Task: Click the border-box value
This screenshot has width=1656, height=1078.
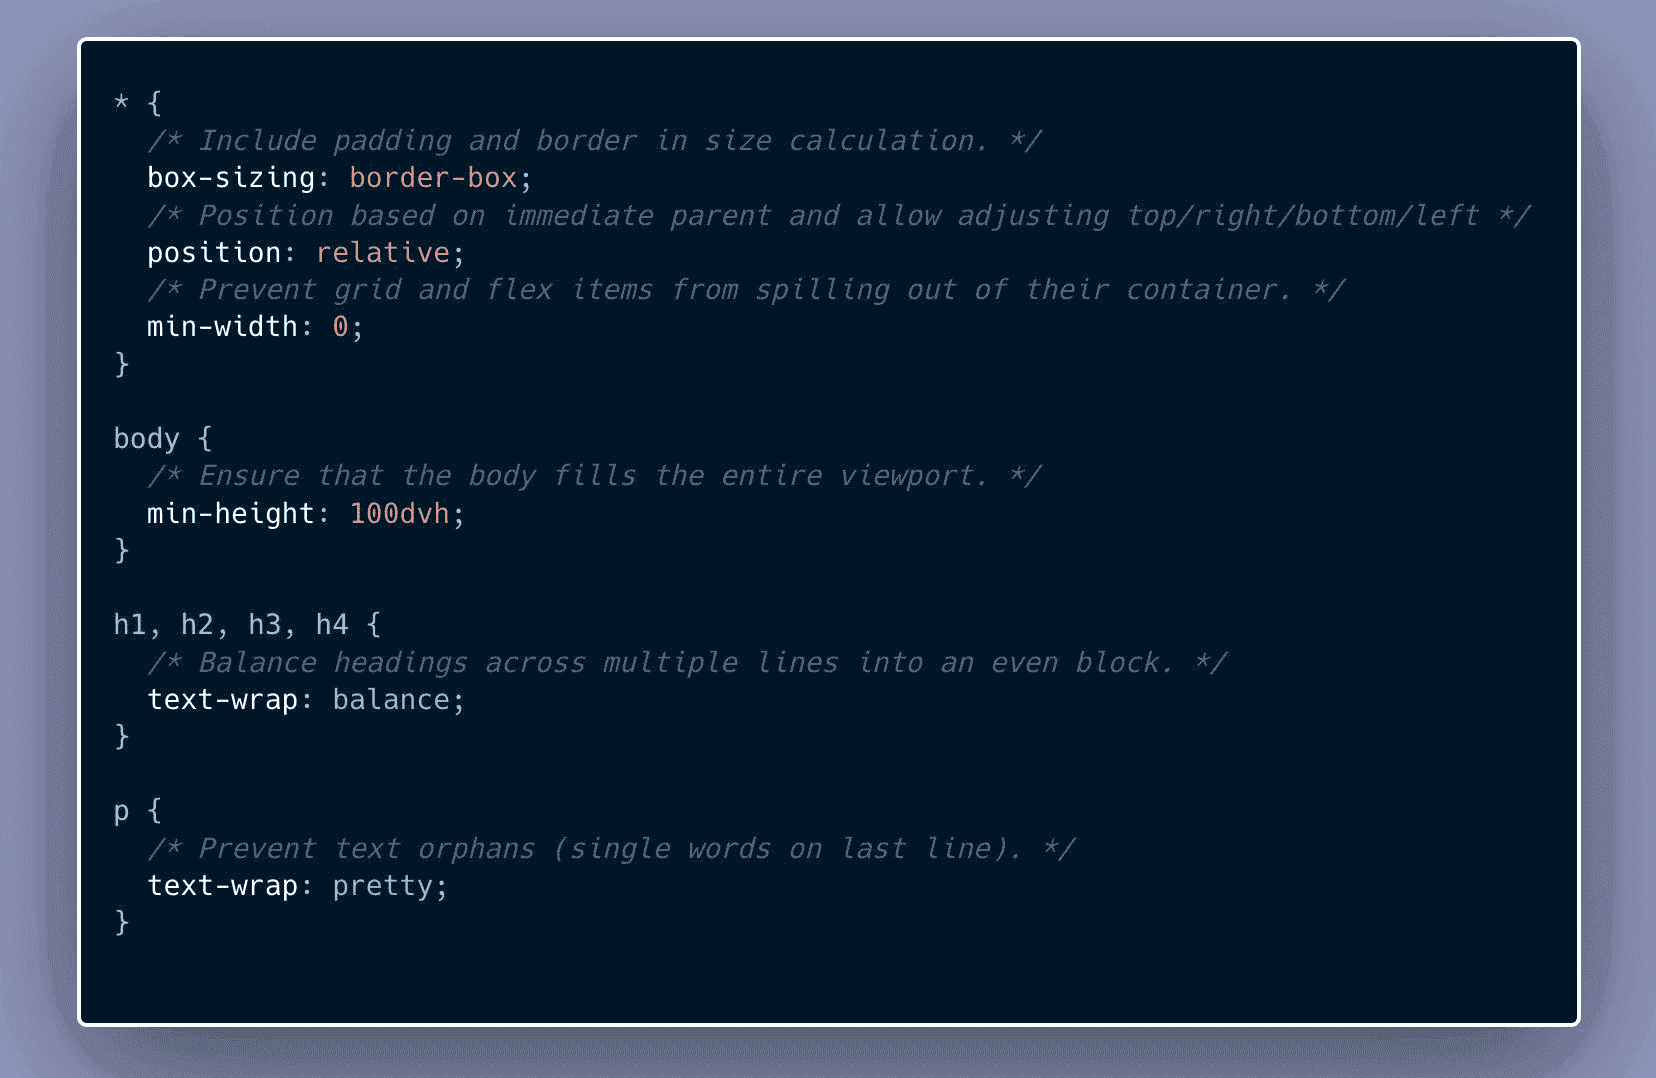Action: (433, 178)
